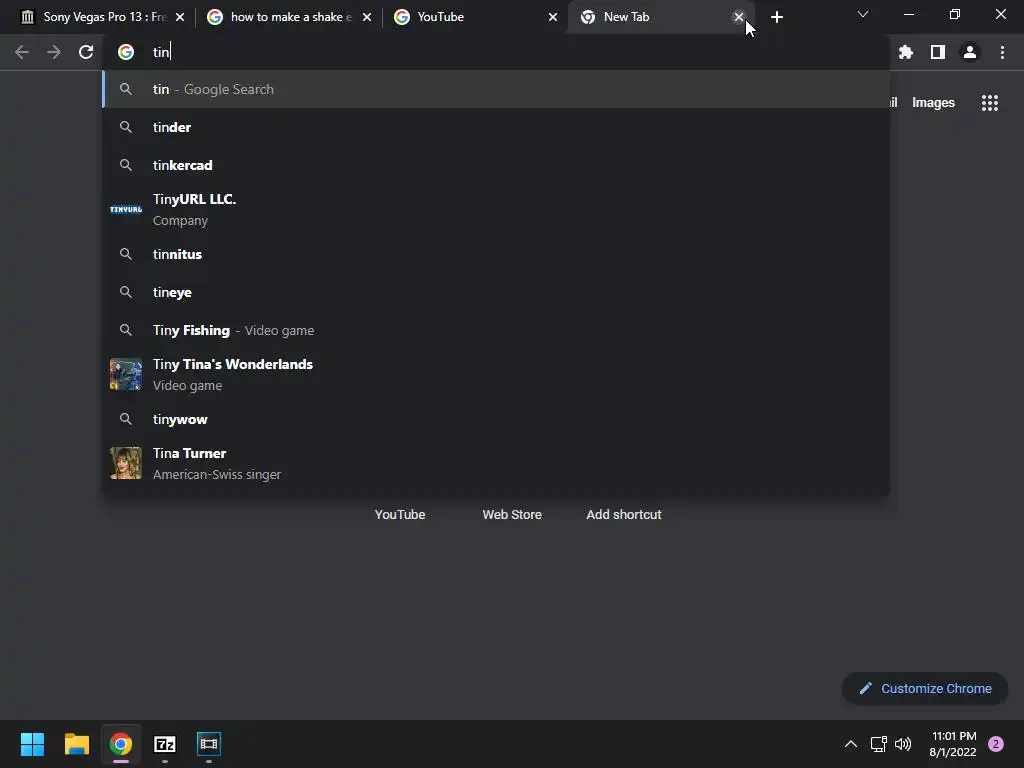Image resolution: width=1024 pixels, height=768 pixels.
Task: Go forward with the forward arrow
Action: click(54, 52)
